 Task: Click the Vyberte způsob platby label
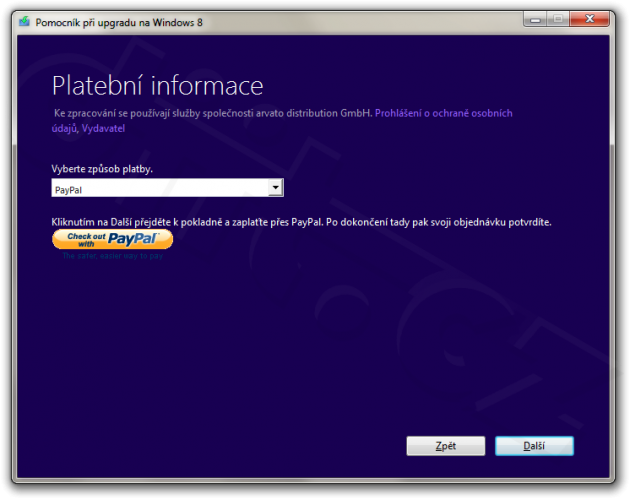click(x=102, y=169)
